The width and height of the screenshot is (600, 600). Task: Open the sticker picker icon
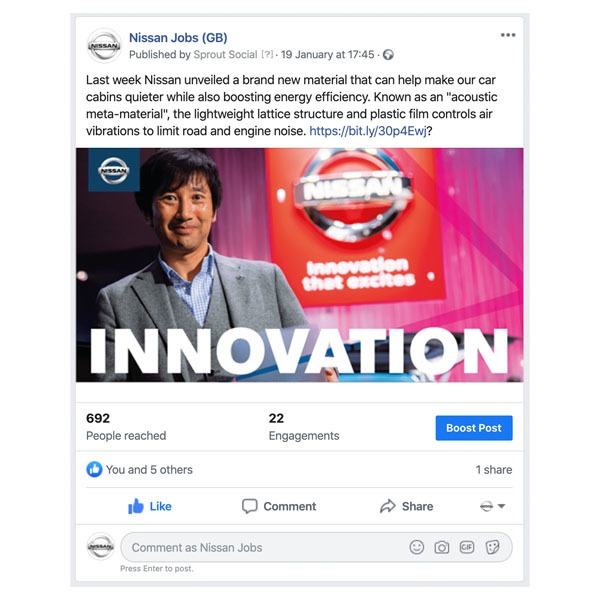[492, 547]
